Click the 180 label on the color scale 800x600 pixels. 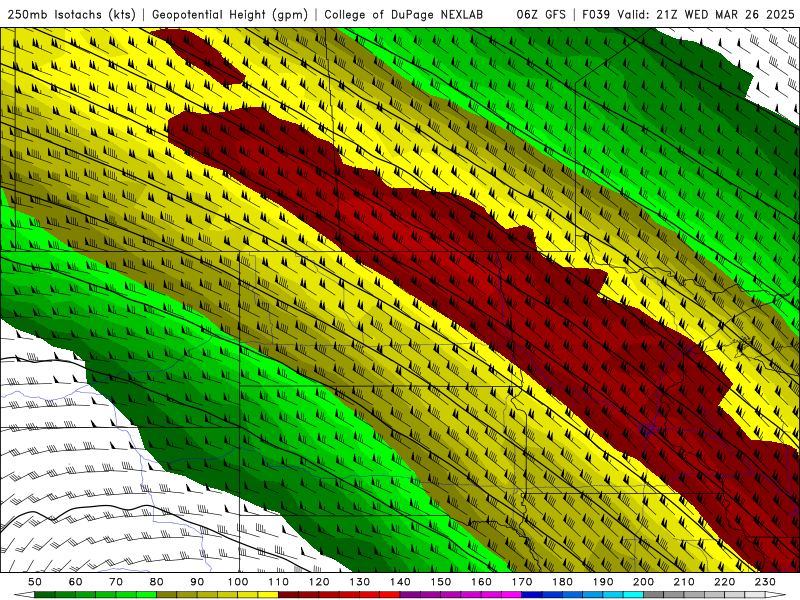tap(562, 582)
